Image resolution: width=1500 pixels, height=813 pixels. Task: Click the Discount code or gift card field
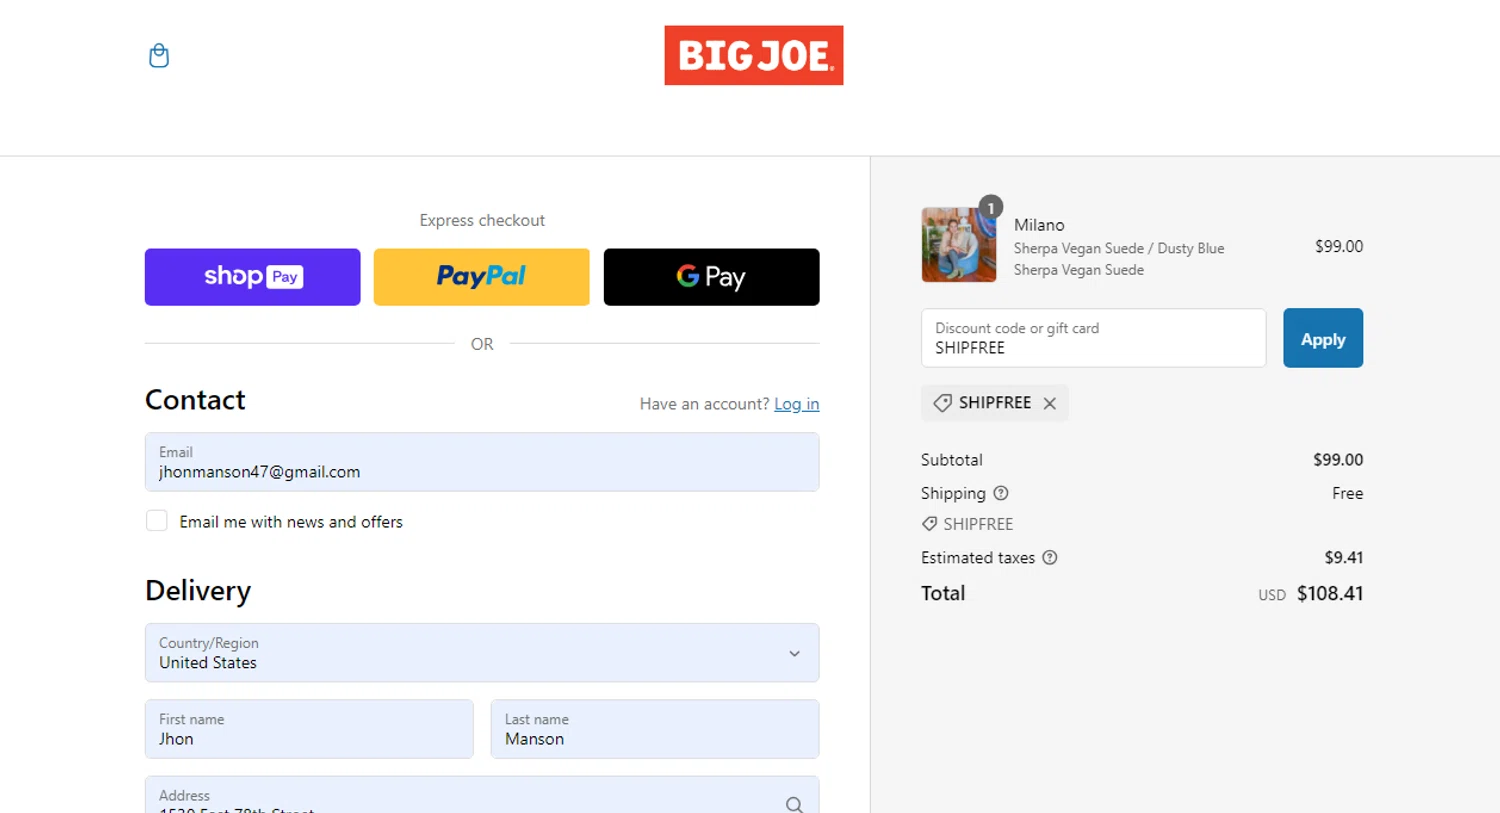1093,338
